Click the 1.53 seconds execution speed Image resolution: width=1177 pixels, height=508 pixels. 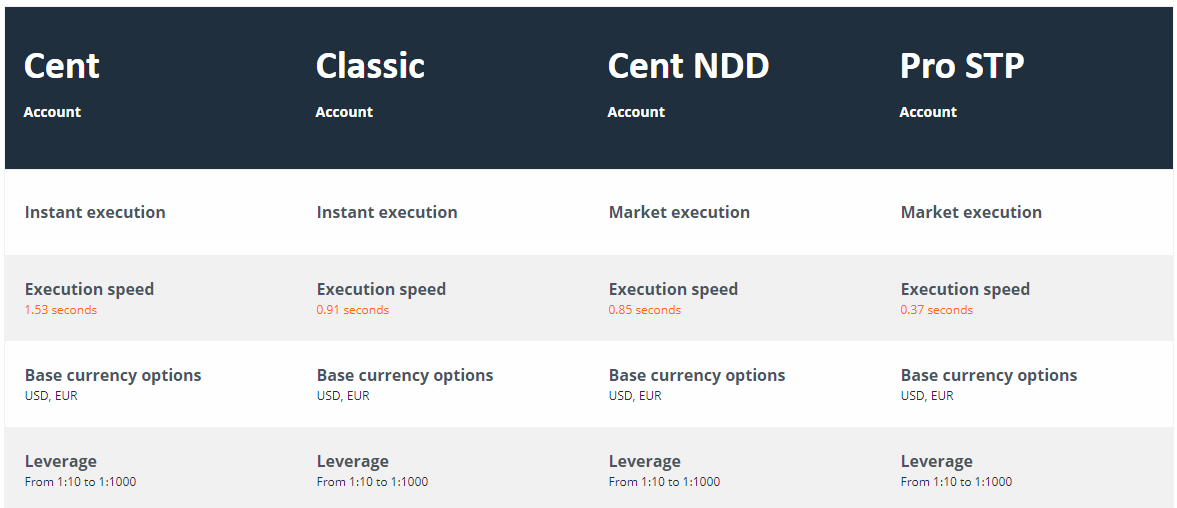61,310
